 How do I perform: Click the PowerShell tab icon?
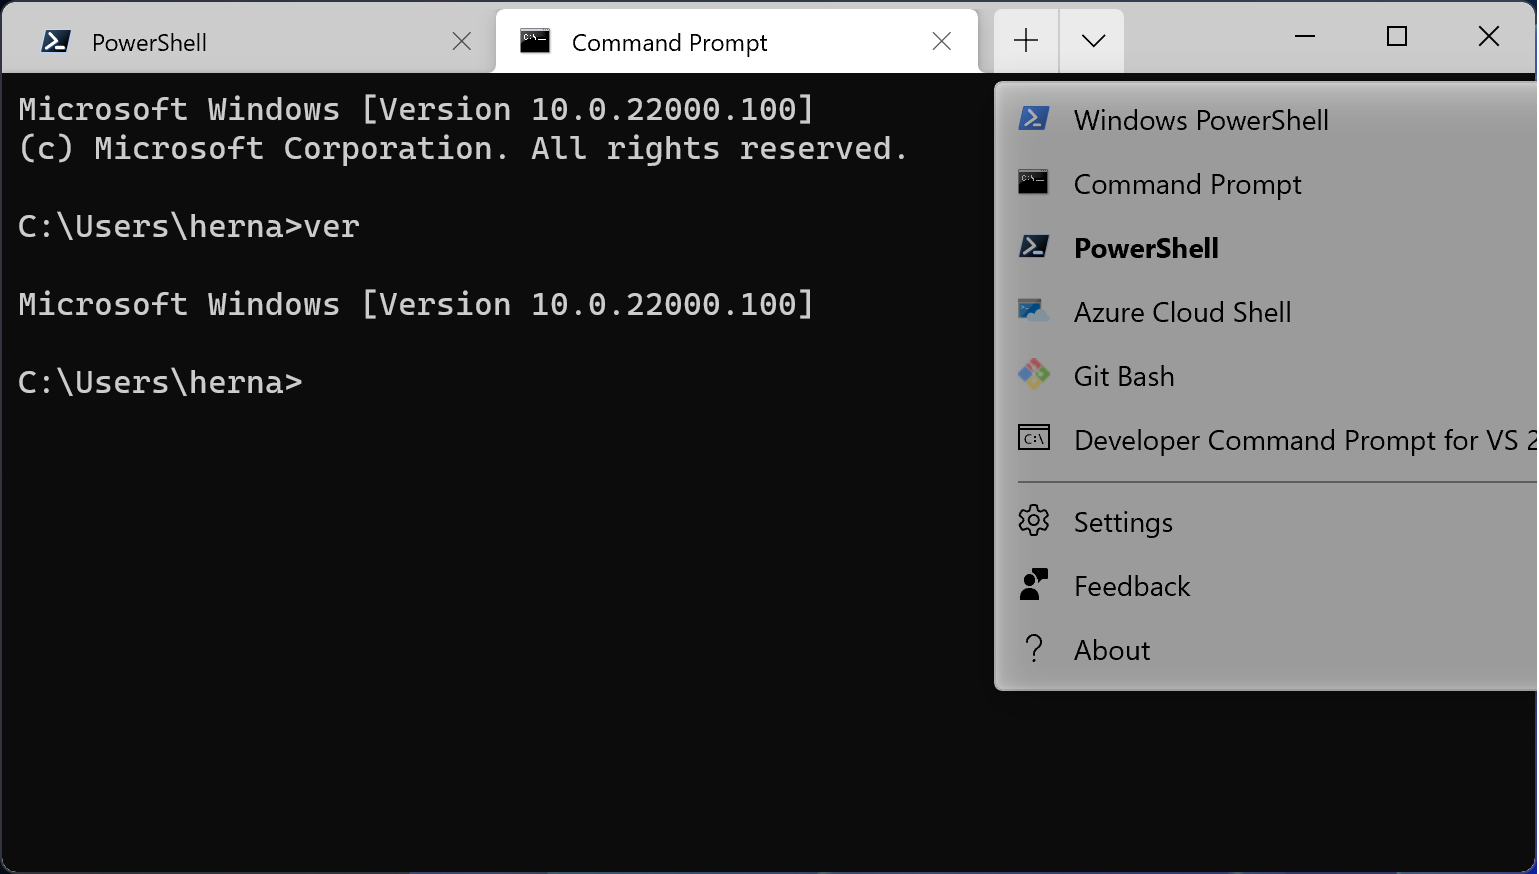(57, 41)
